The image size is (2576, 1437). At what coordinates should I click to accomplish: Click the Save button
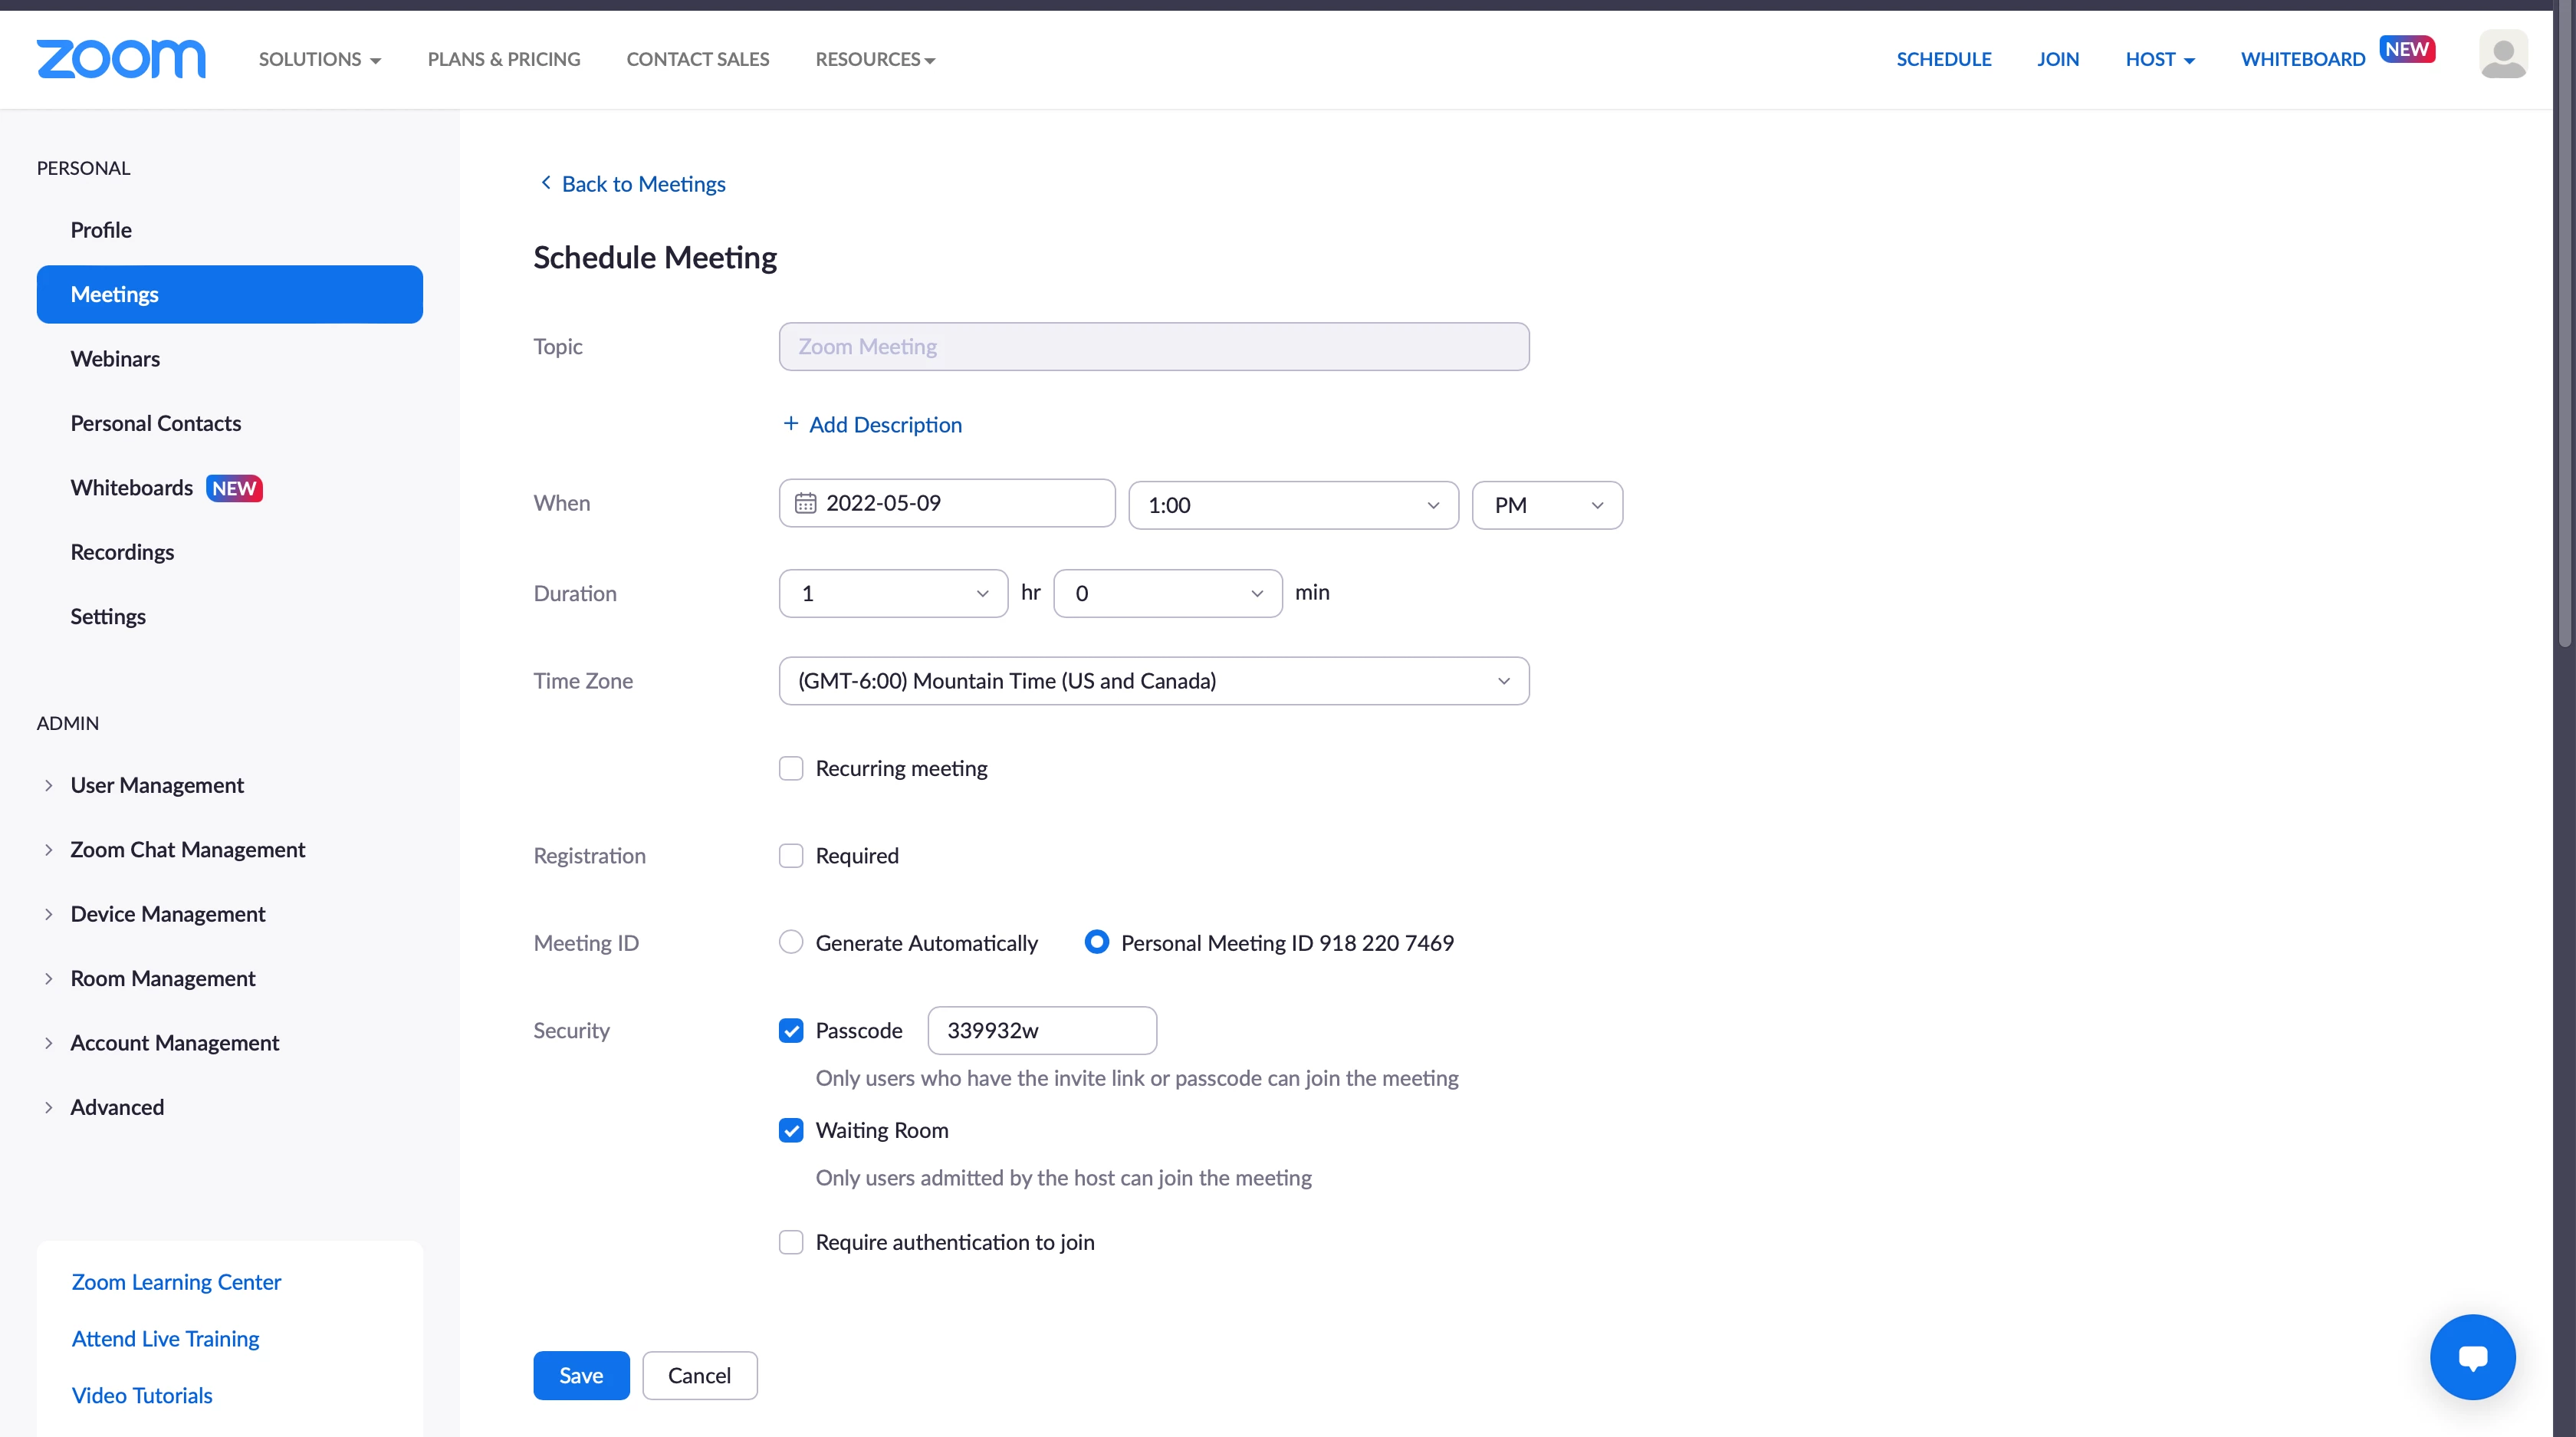[581, 1375]
